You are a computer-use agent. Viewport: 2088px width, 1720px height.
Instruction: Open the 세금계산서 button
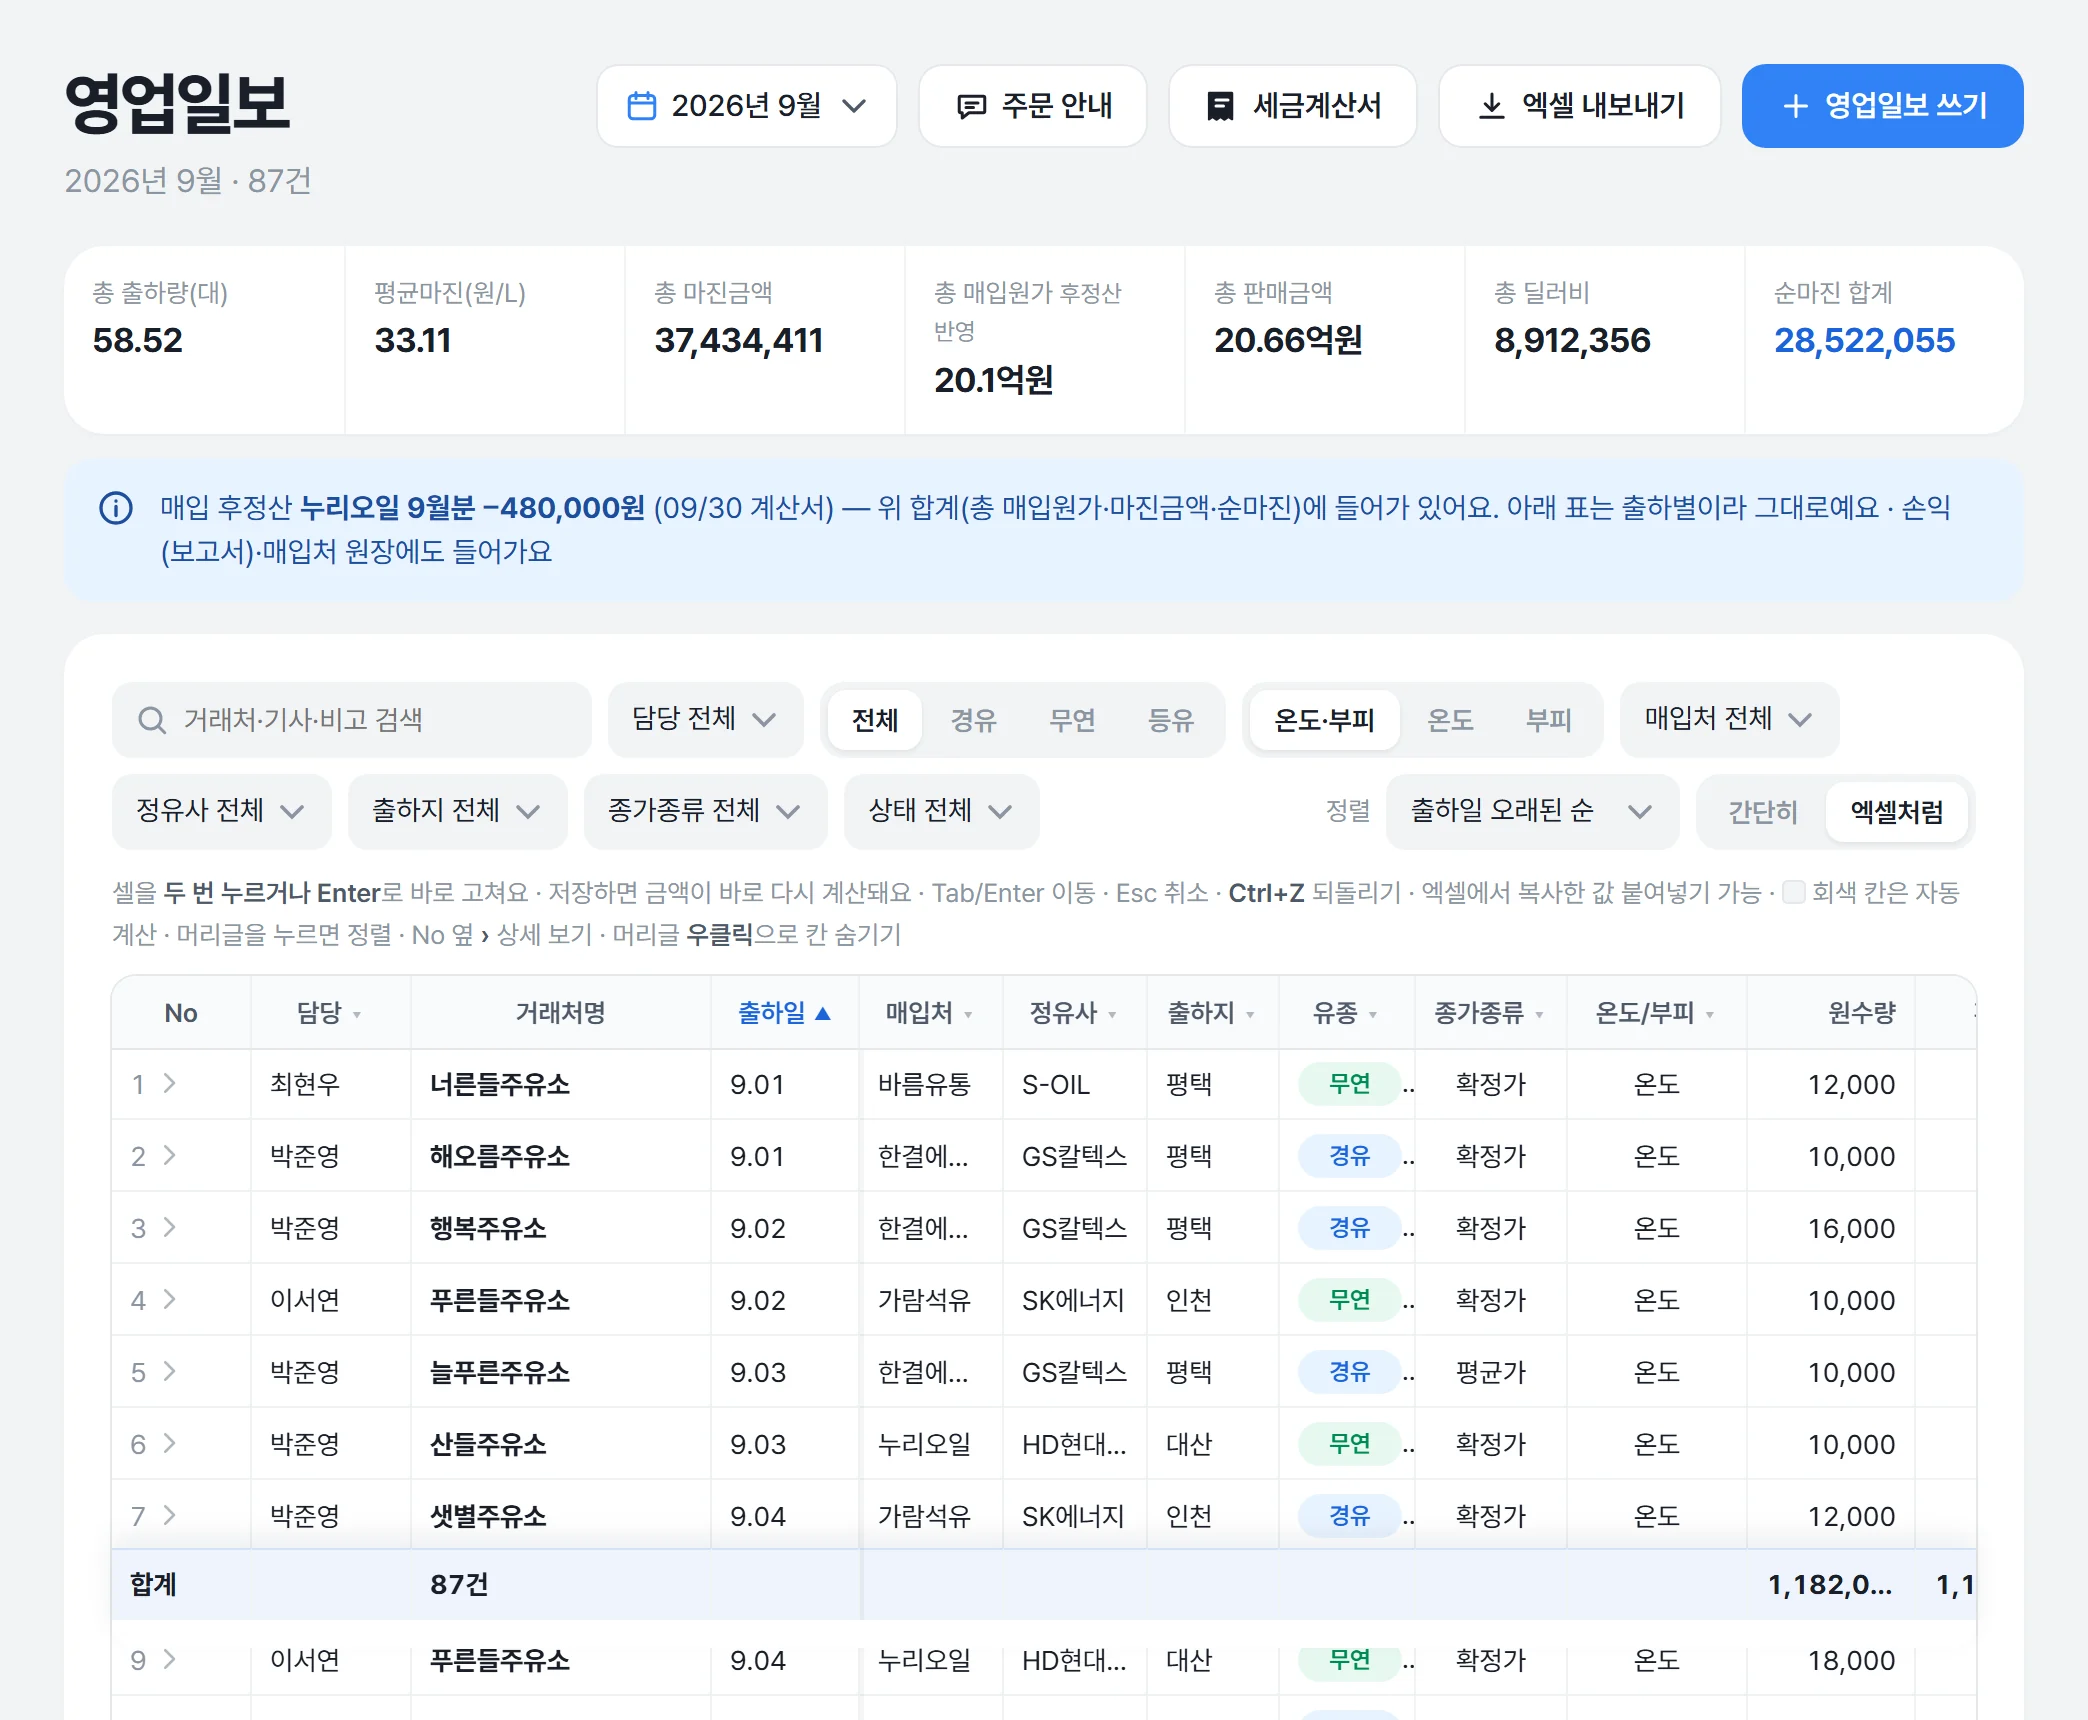coord(1292,106)
